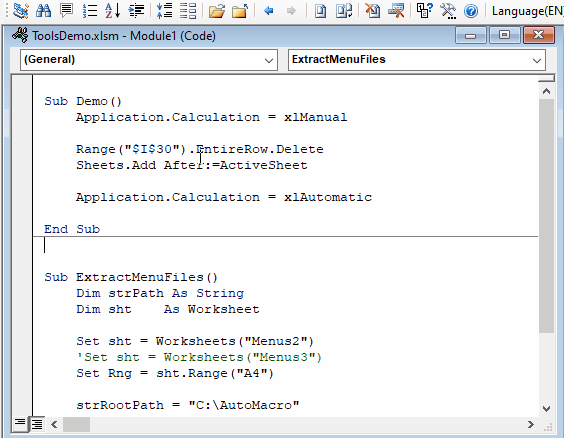Click on the Sub Demo() code line
Screen dimensions: 564x438
(83, 101)
